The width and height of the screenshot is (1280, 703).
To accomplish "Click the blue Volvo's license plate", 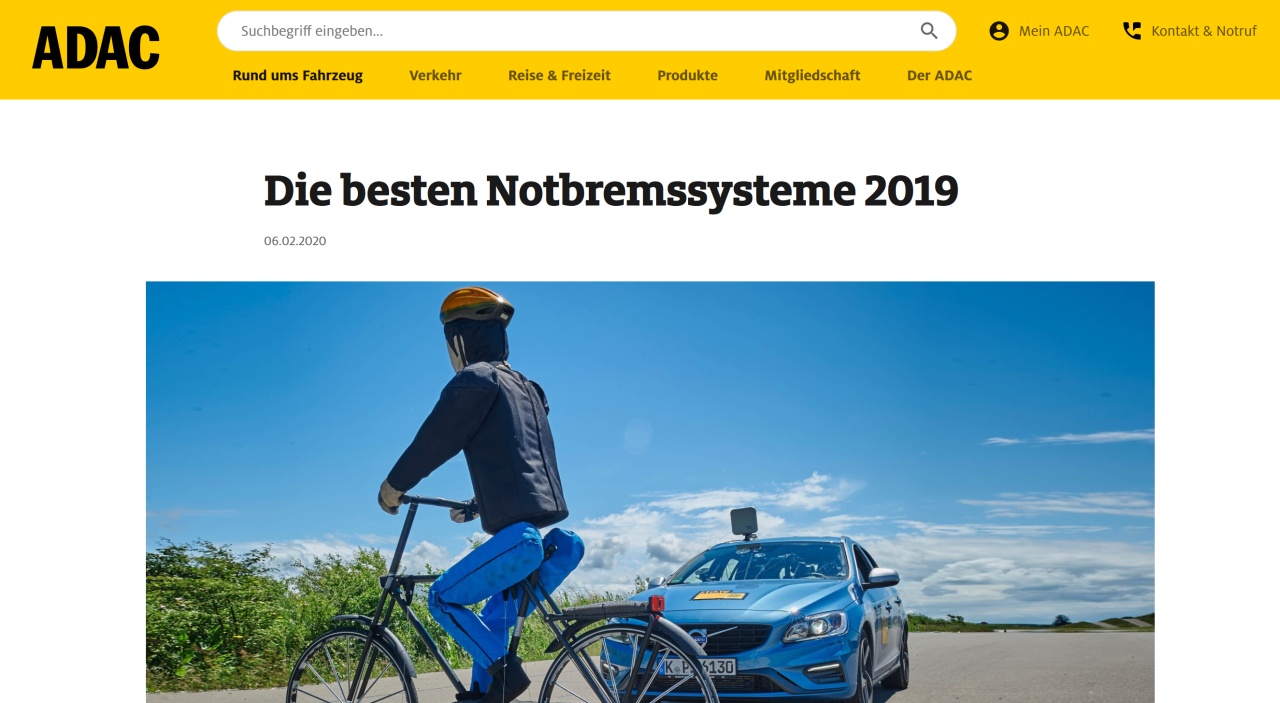I will 696,667.
